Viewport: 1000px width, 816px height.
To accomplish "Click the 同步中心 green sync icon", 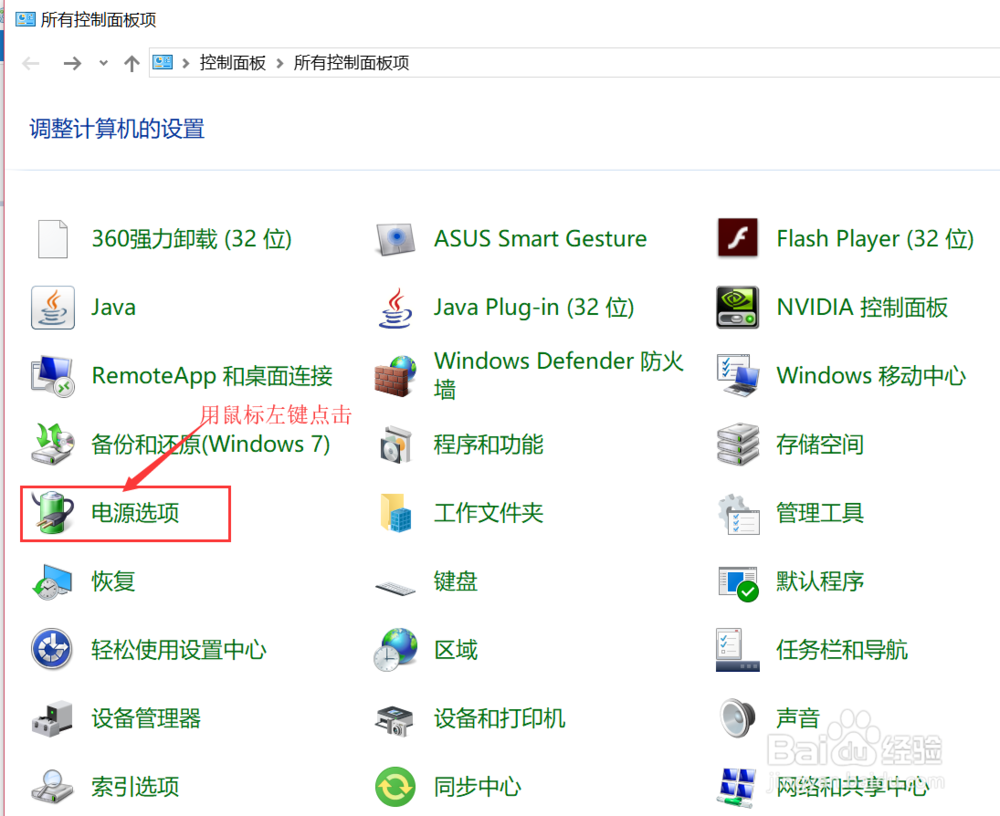I will click(x=395, y=787).
